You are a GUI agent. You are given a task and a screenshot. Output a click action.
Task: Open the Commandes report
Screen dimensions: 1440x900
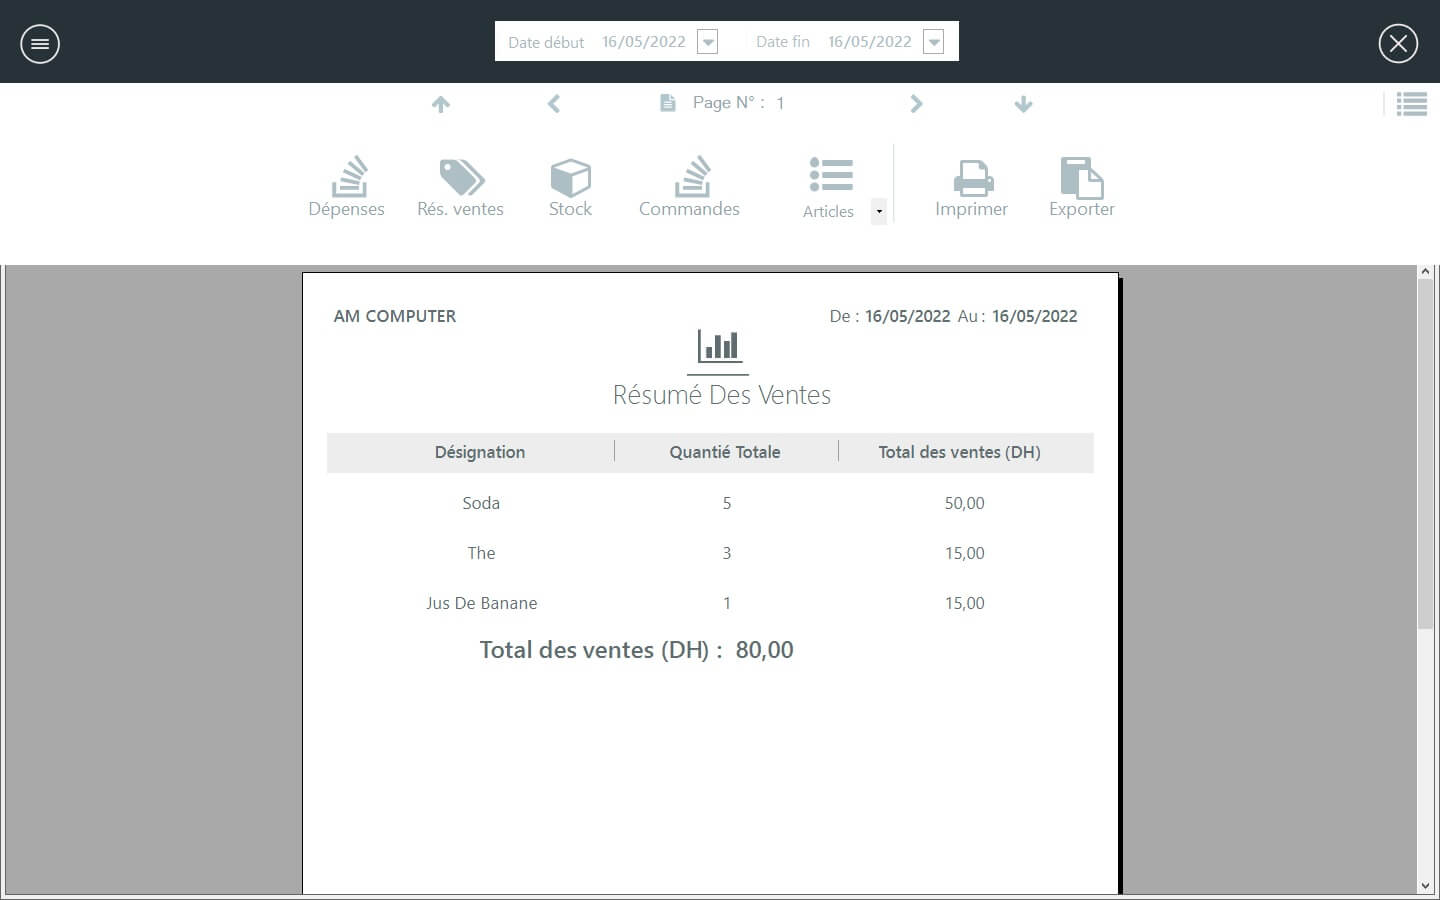coord(689,187)
